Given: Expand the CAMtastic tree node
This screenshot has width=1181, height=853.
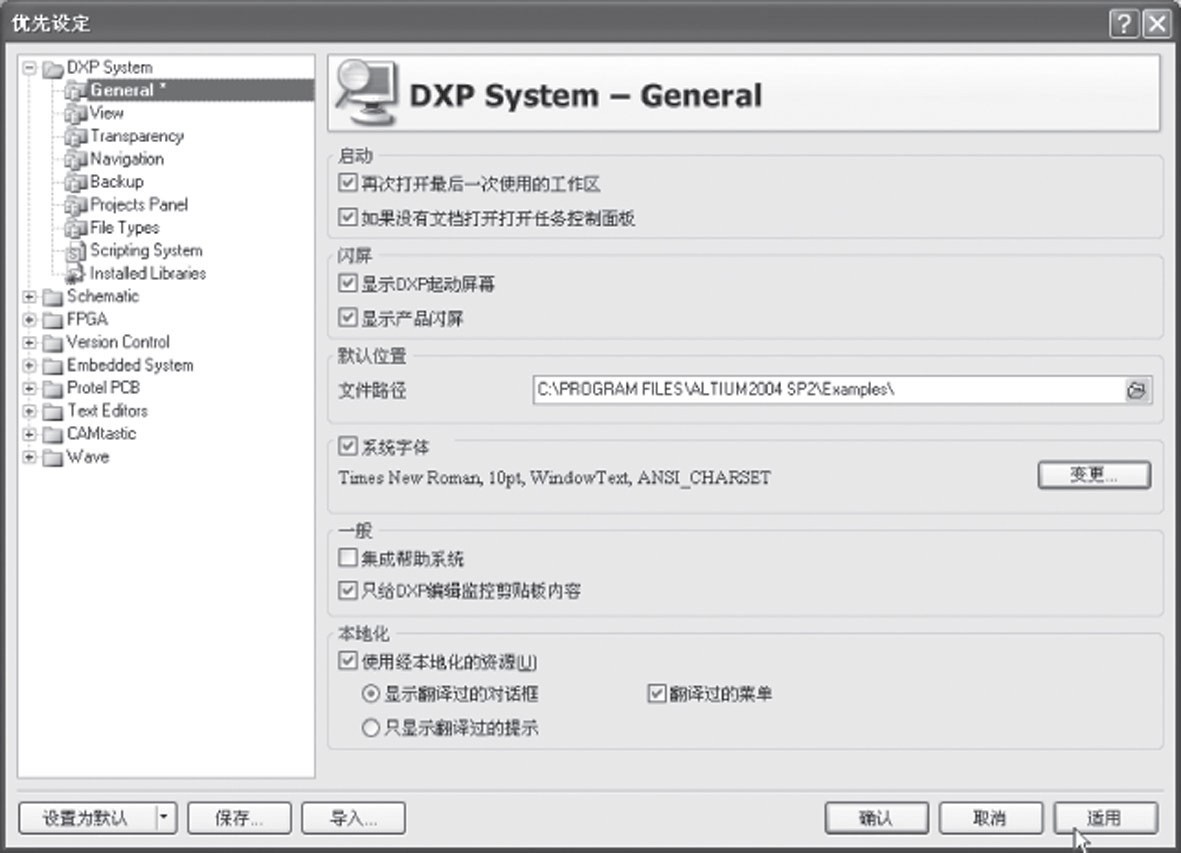Looking at the screenshot, I should click(29, 434).
